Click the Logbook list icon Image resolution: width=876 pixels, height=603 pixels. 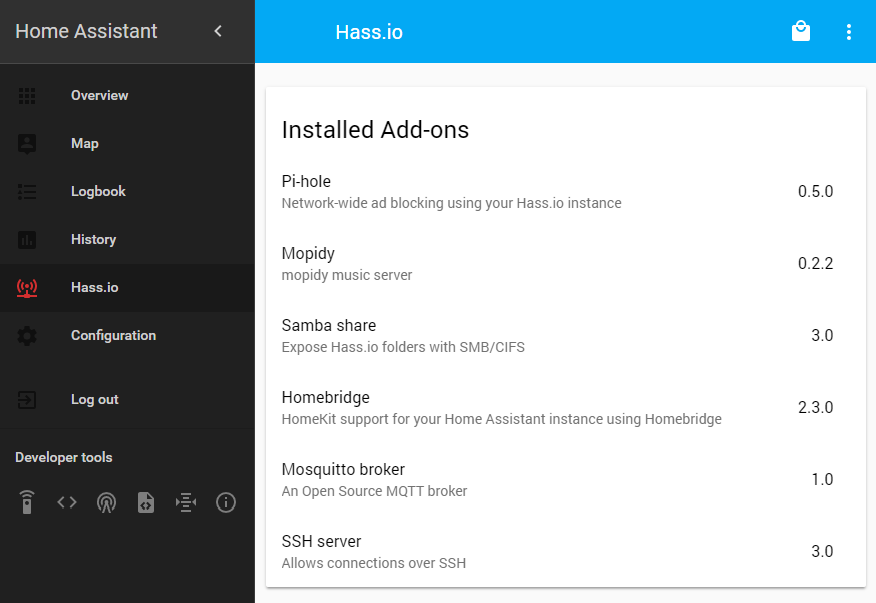pos(27,191)
